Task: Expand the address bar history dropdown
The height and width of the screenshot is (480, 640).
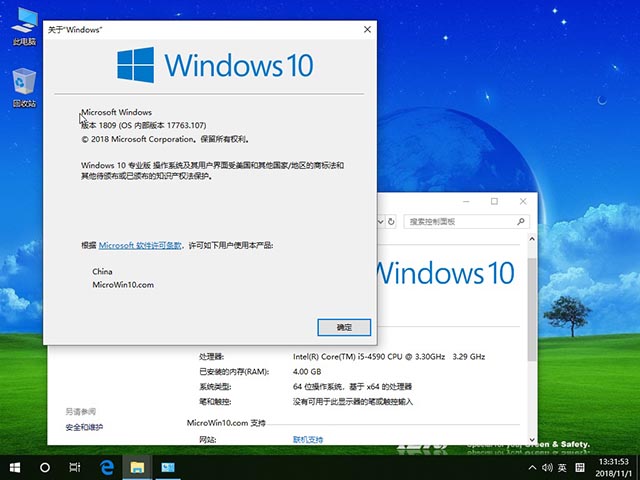Action: click(380, 222)
